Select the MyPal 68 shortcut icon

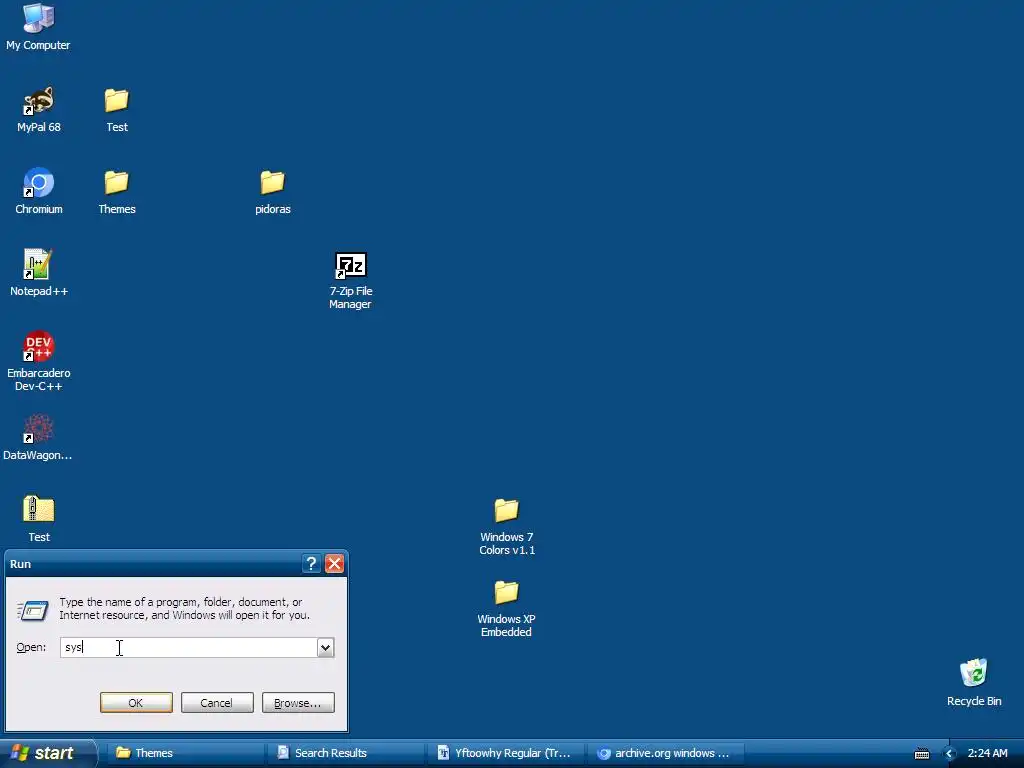[39, 101]
